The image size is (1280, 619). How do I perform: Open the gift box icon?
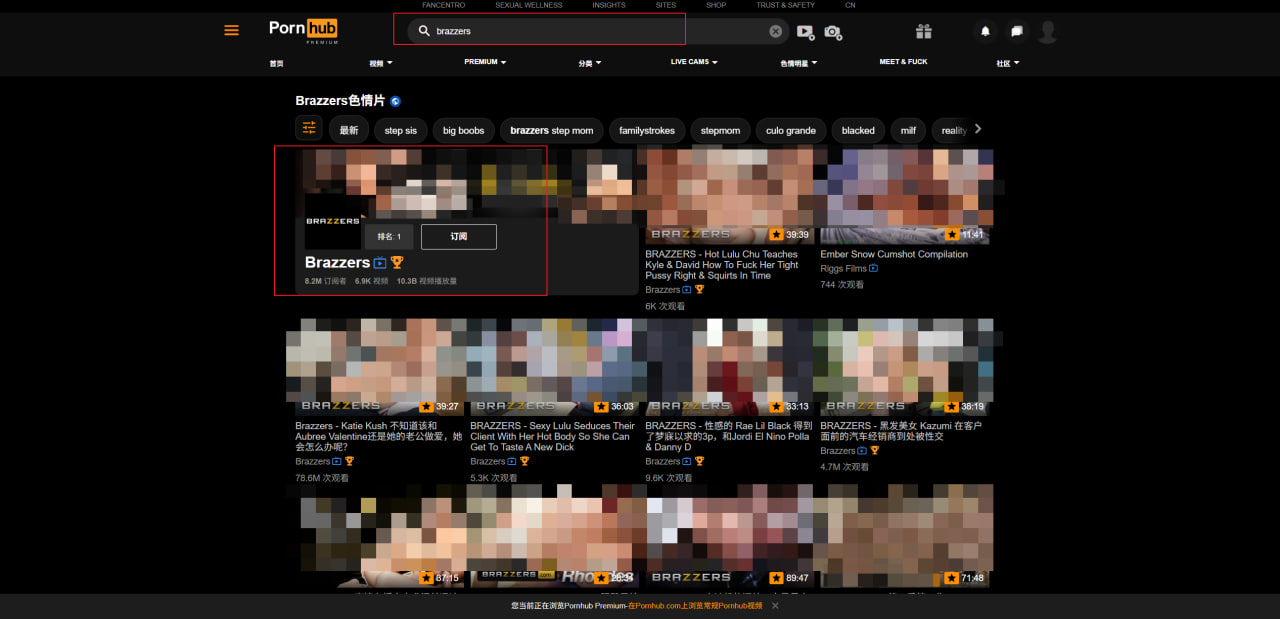(x=923, y=32)
